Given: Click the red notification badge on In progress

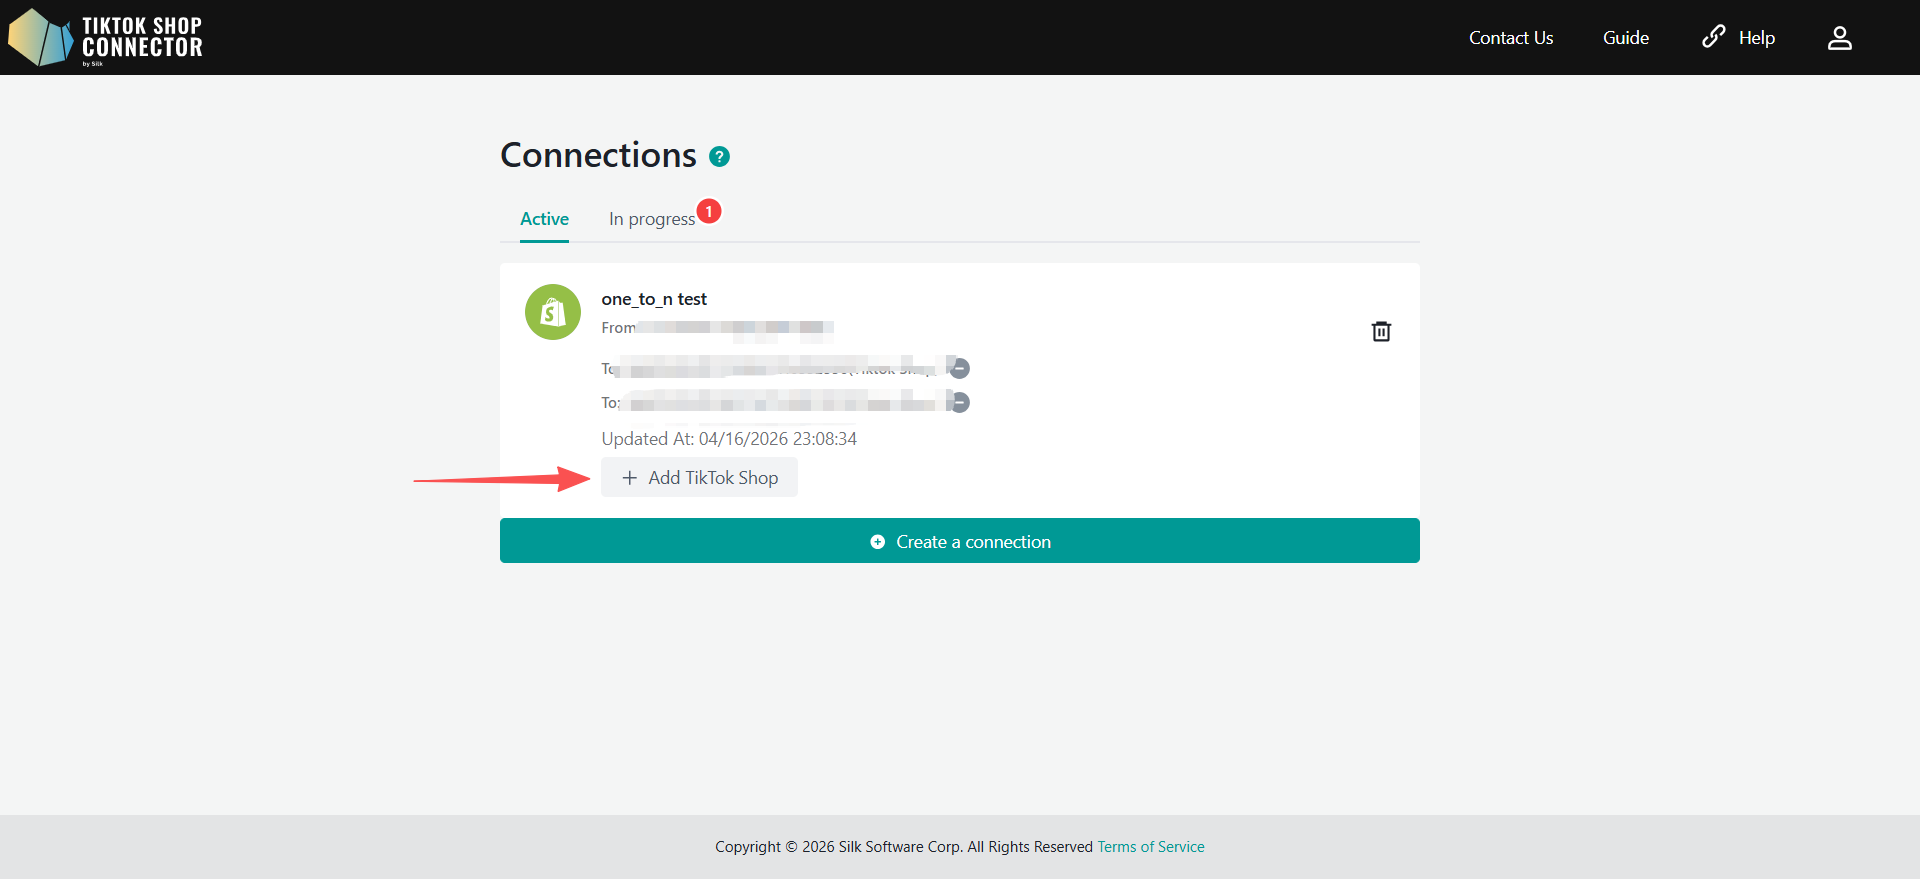Looking at the screenshot, I should (709, 211).
